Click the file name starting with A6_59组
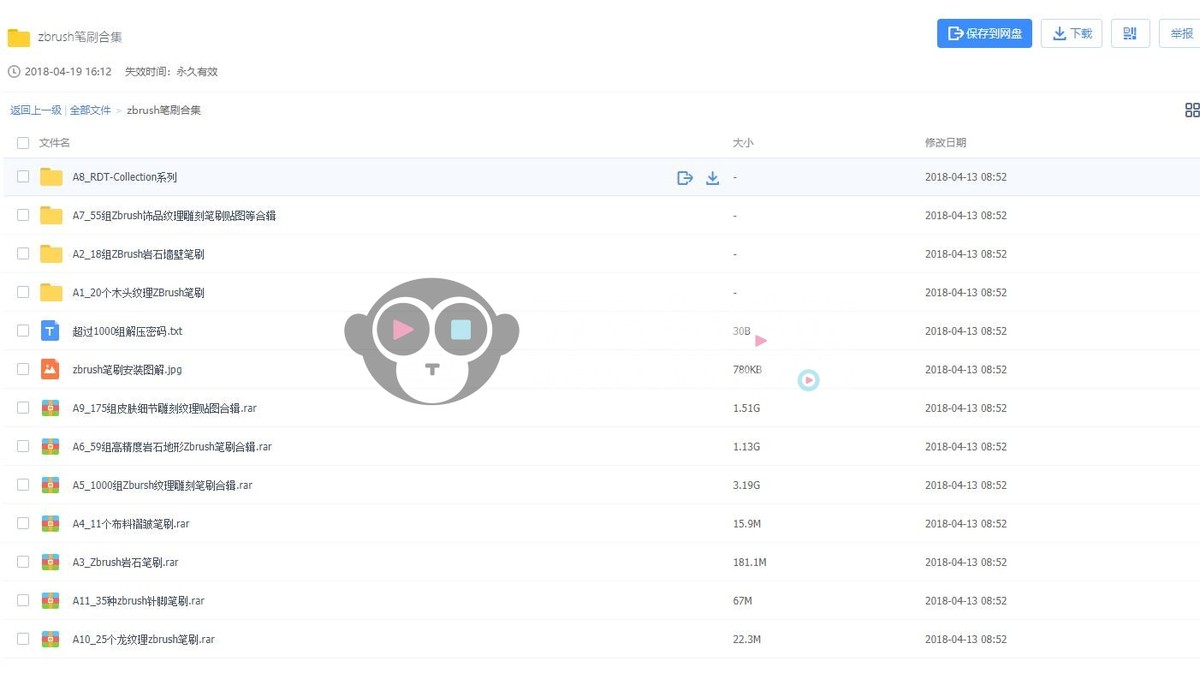This screenshot has width=1200, height=684. click(x=172, y=446)
